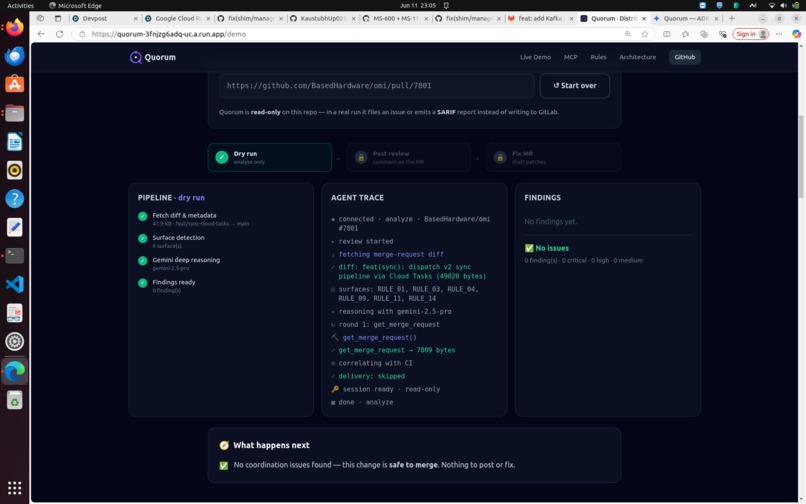This screenshot has height=504, width=806.
Task: Open the Favorites list icon
Action: [685, 34]
